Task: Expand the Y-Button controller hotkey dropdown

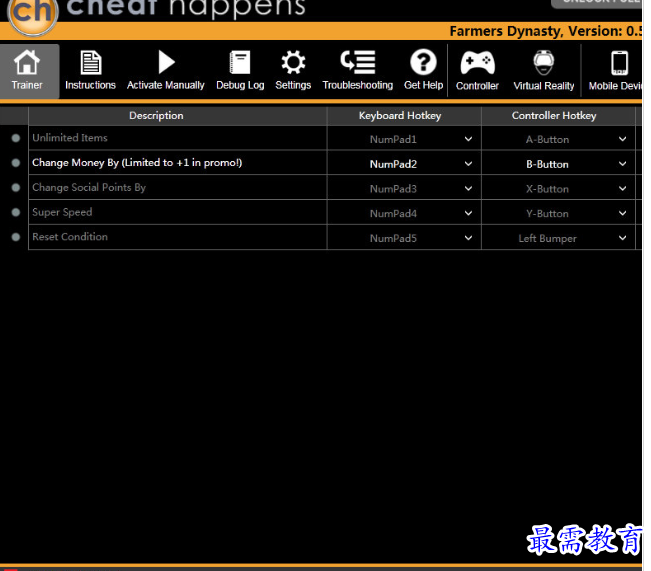Action: (x=623, y=213)
